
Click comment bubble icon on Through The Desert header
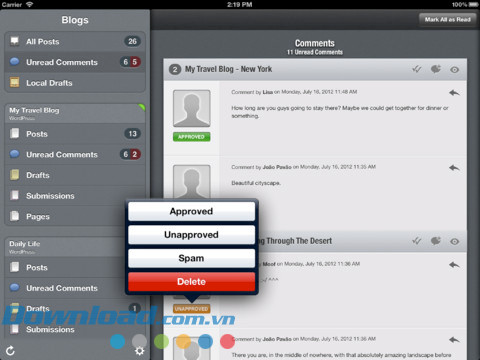(x=436, y=241)
